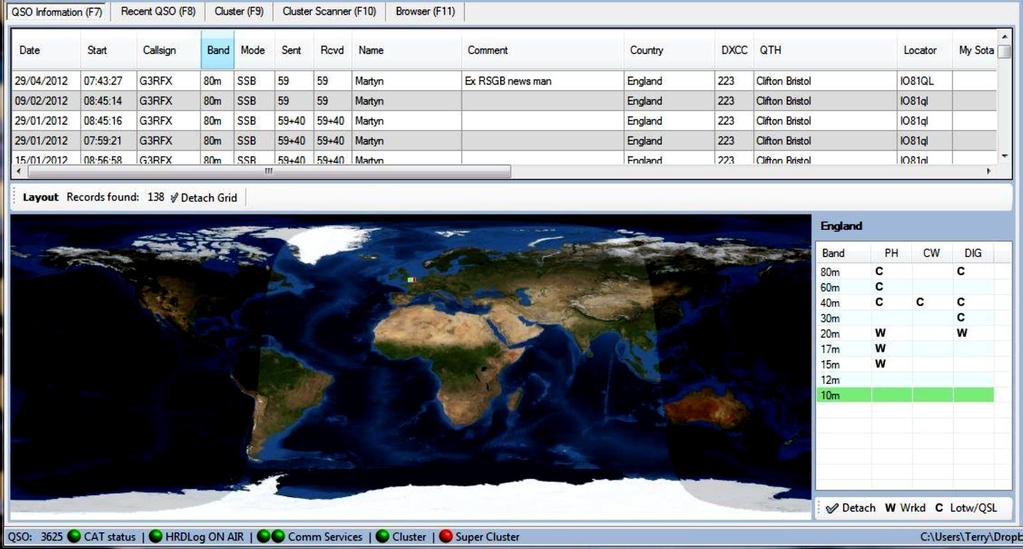This screenshot has height=549, width=1023.
Task: Click the station marker on England map
Action: (x=411, y=279)
